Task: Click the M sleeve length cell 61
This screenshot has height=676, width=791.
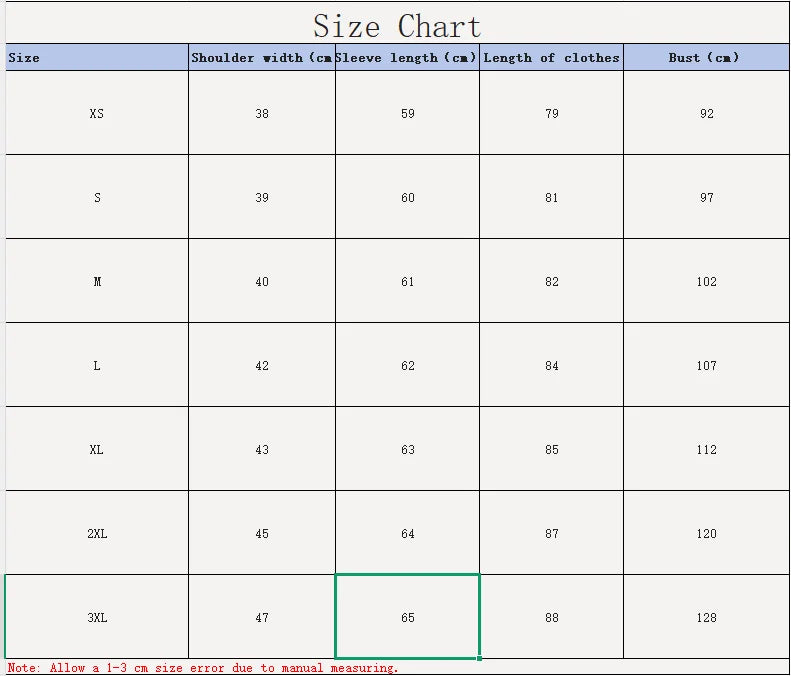Action: (x=408, y=282)
